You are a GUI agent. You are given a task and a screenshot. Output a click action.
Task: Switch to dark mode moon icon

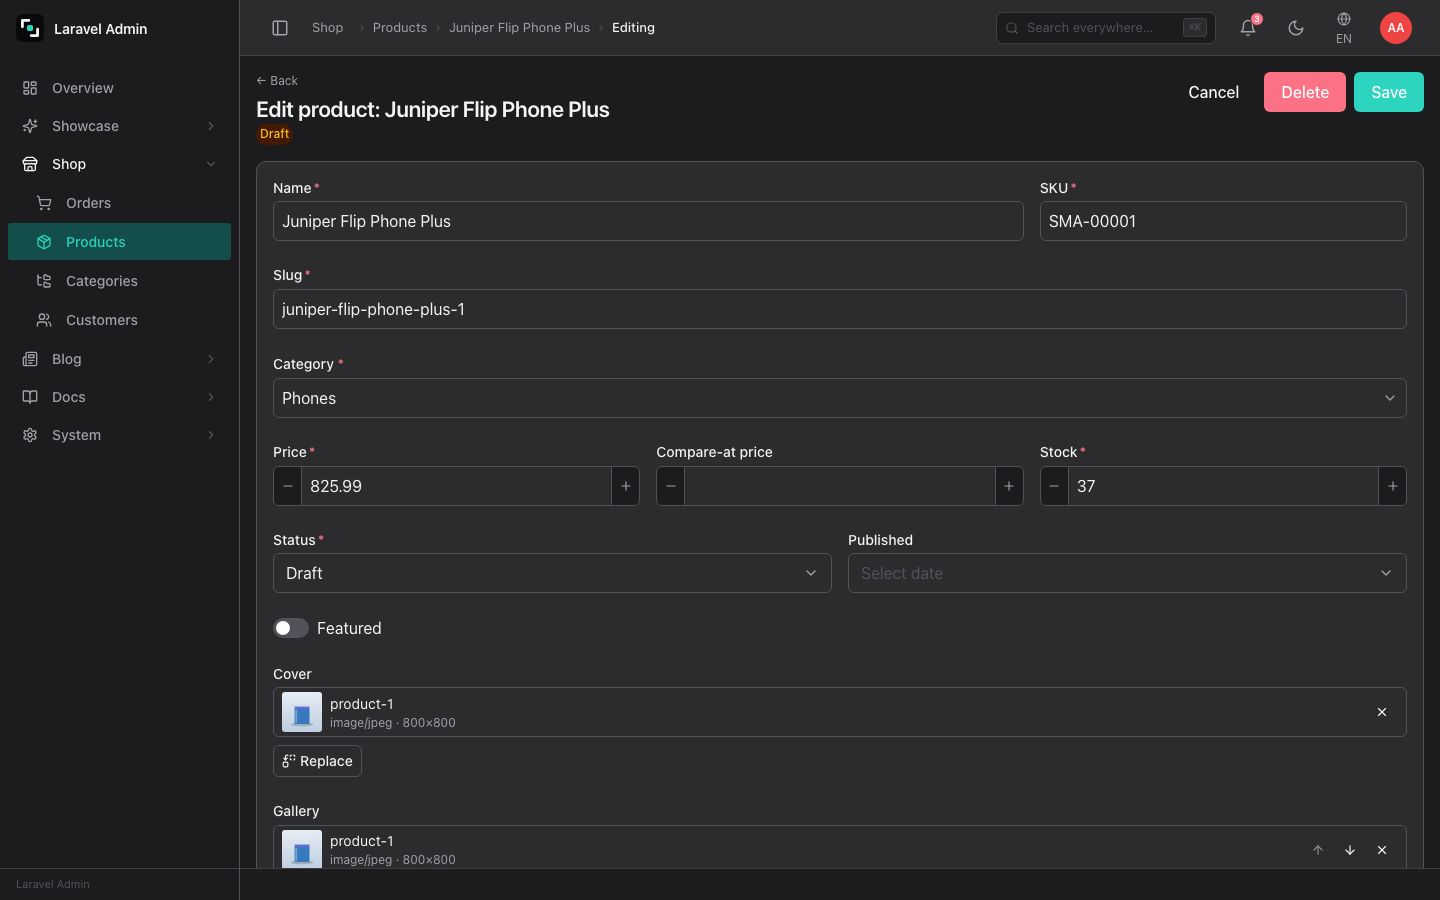[1296, 28]
